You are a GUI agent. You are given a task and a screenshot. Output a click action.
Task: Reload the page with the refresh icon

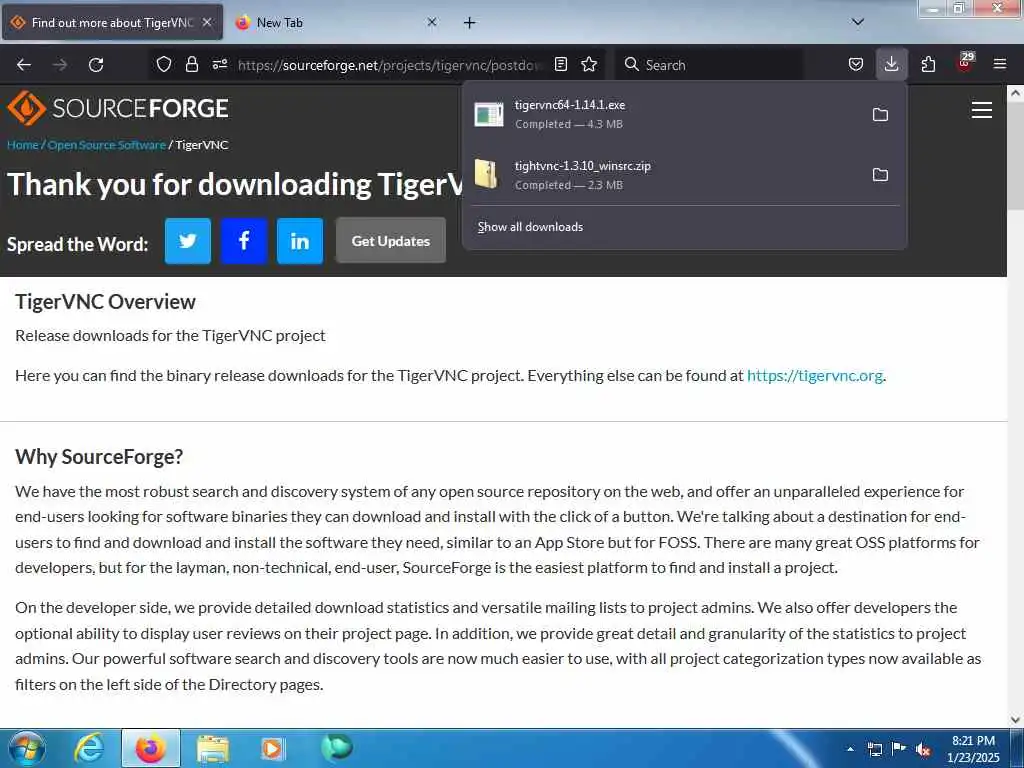[x=96, y=65]
